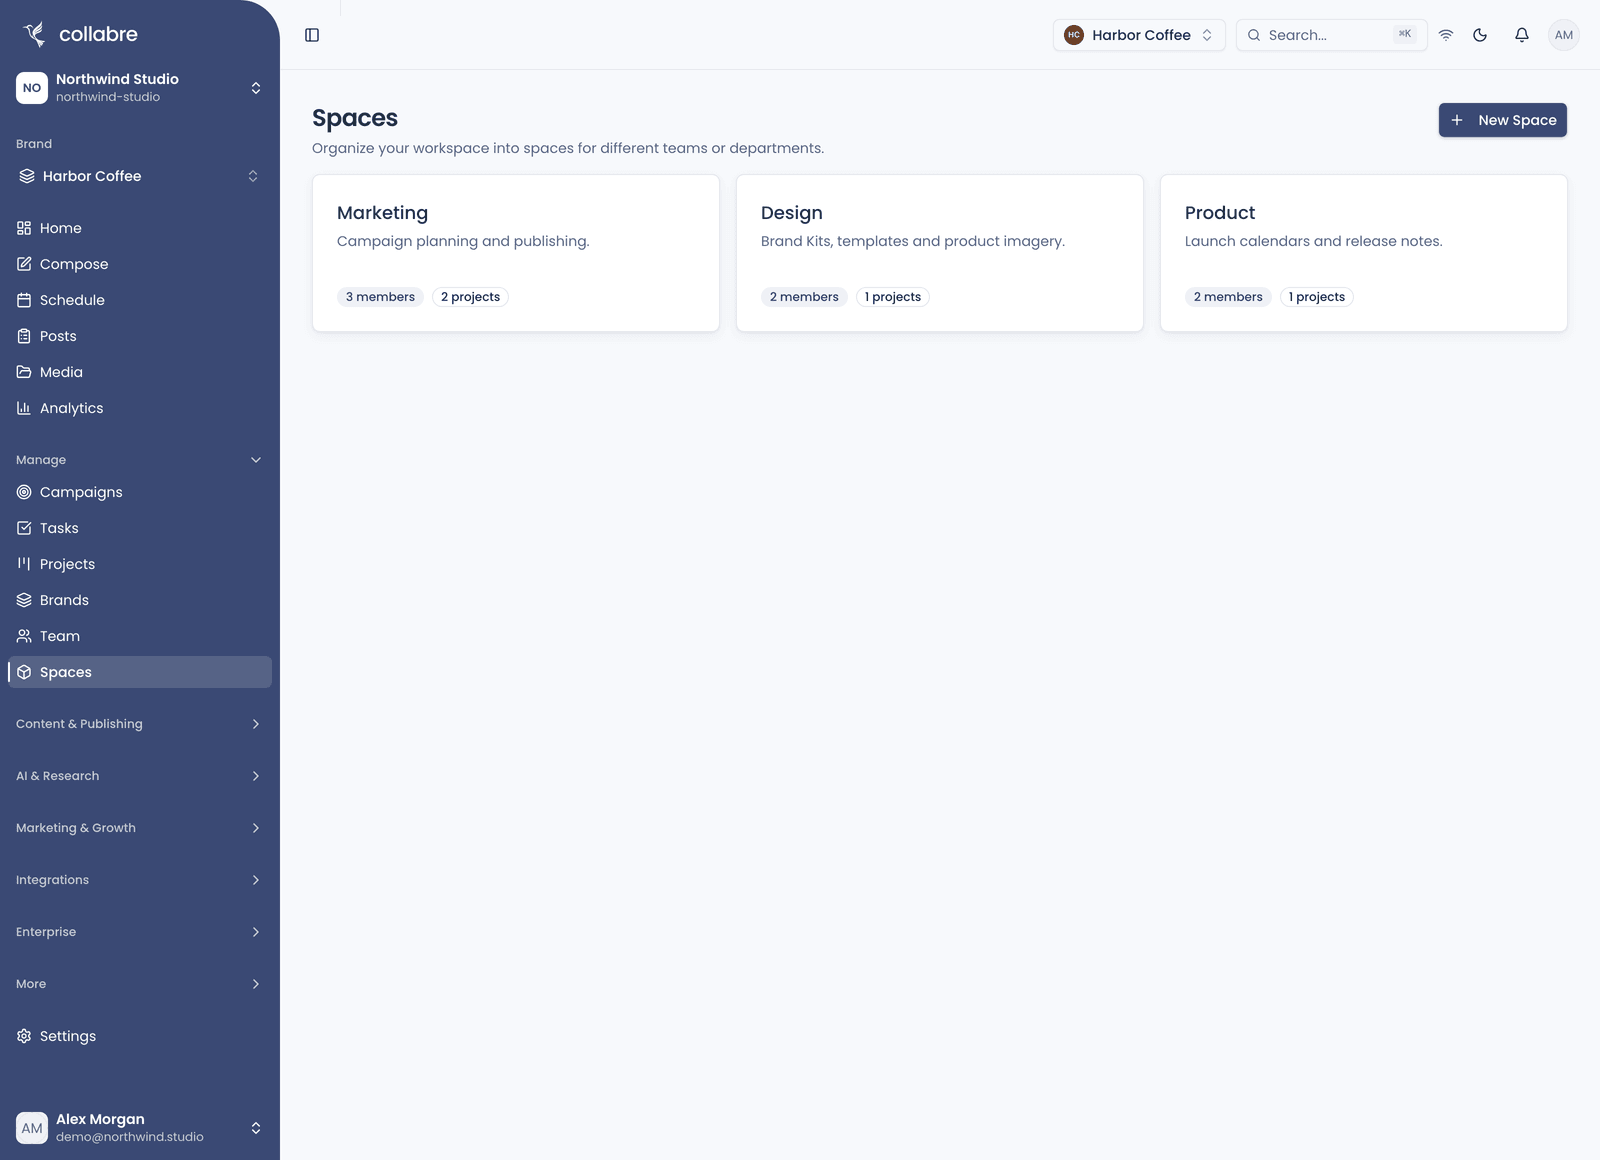Click Marketing's 2 projects badge
1600x1160 pixels.
click(x=470, y=297)
